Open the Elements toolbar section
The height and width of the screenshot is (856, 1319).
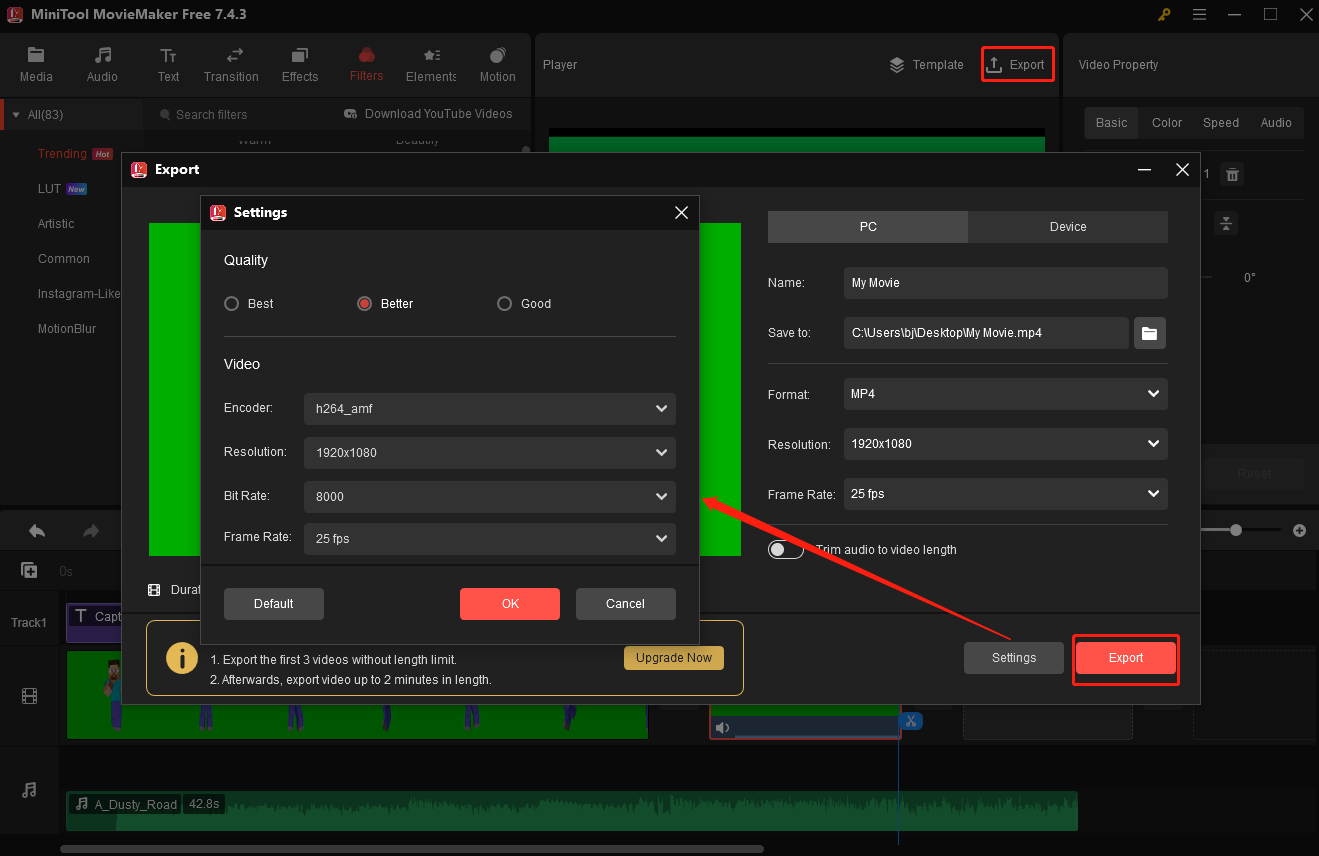tap(431, 65)
